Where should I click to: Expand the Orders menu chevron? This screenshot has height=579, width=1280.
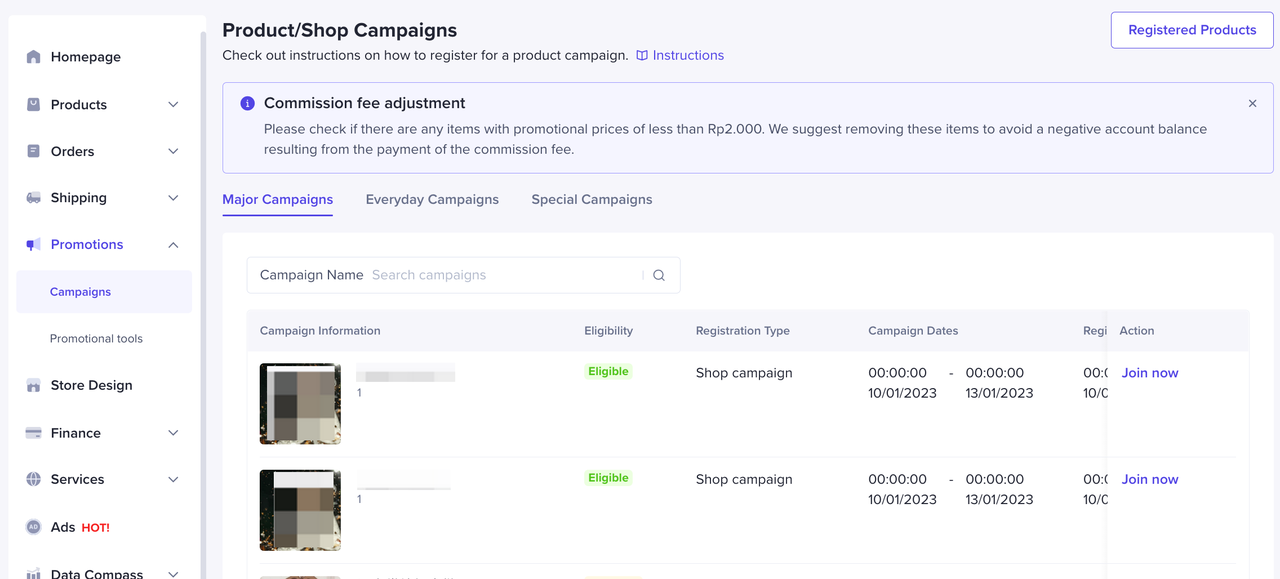click(173, 151)
